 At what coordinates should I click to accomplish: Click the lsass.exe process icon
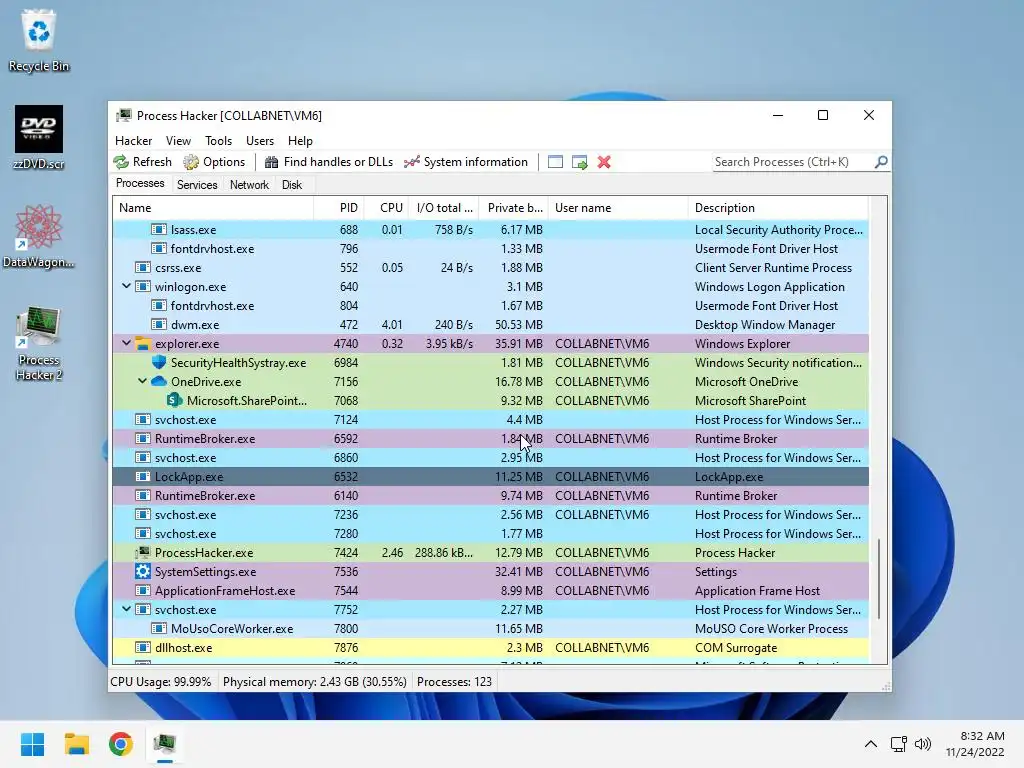point(159,229)
